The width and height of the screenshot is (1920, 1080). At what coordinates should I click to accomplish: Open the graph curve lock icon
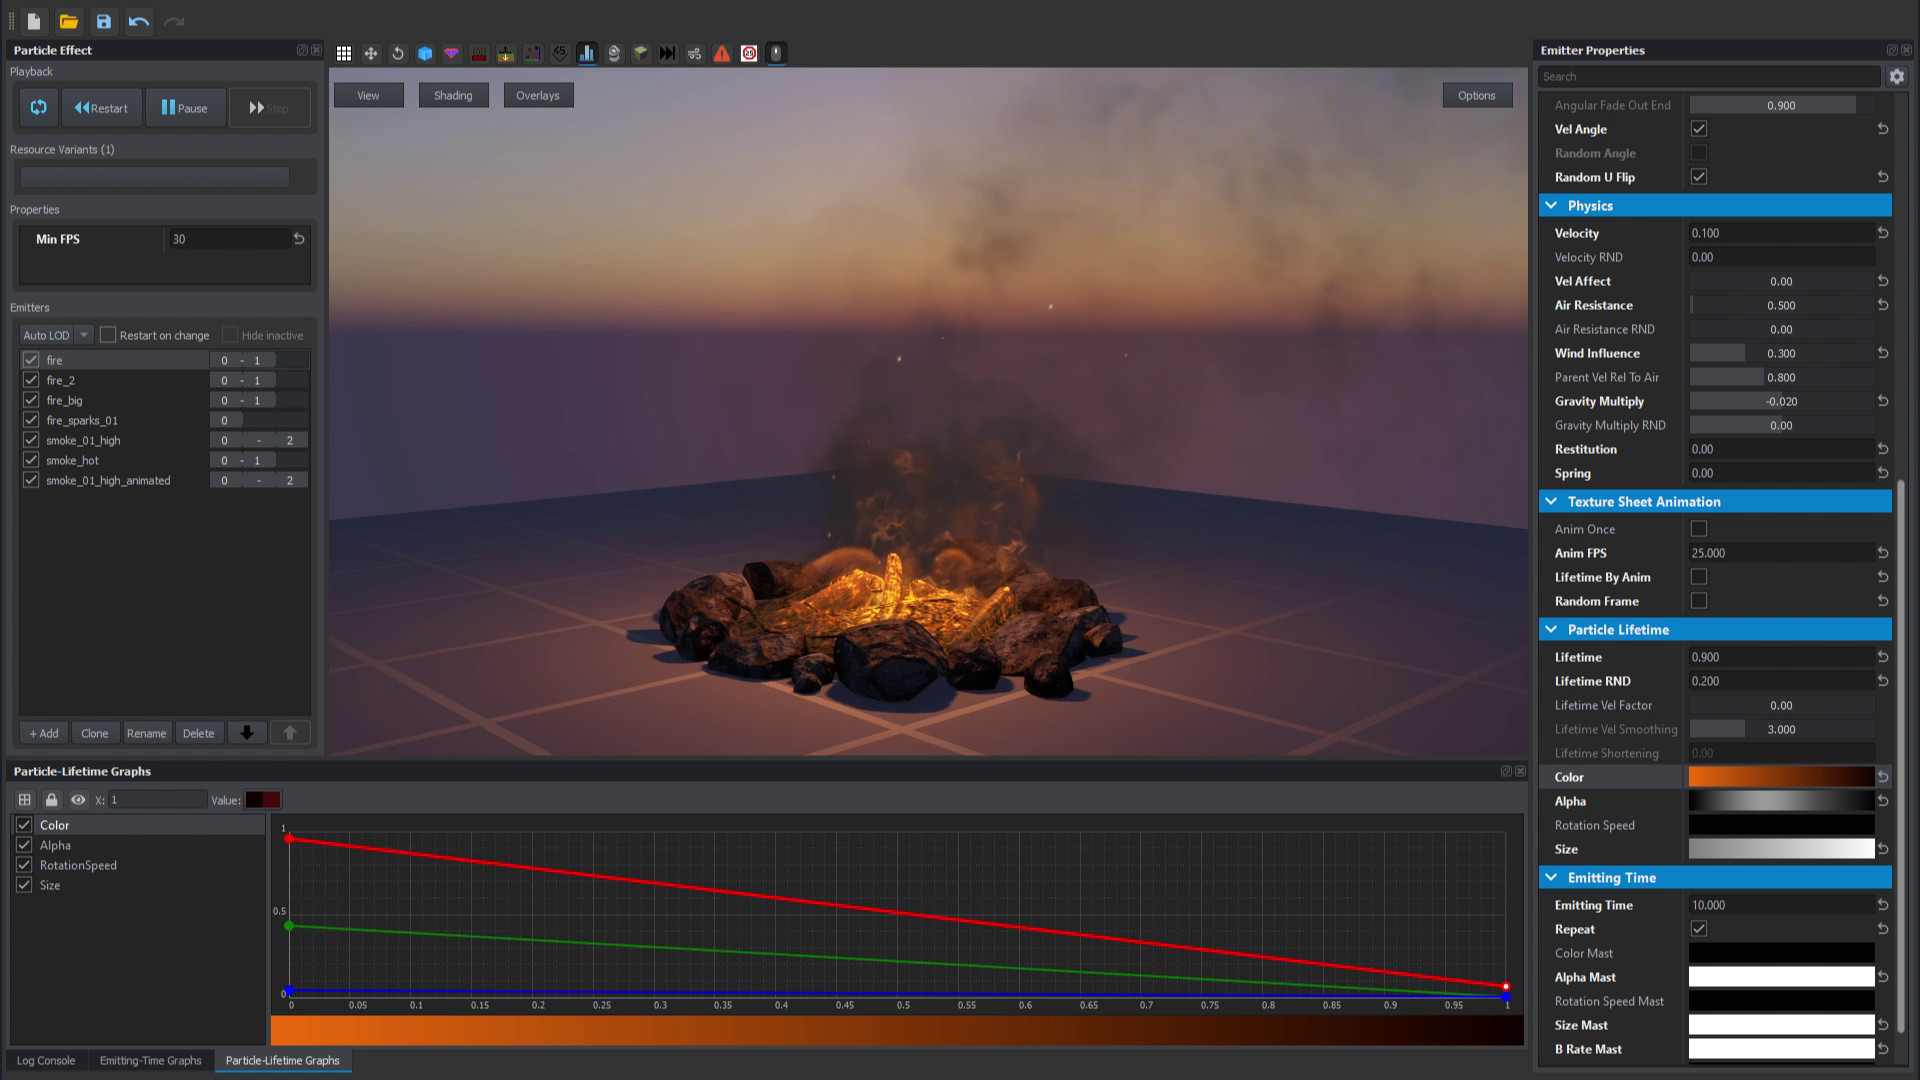[51, 799]
